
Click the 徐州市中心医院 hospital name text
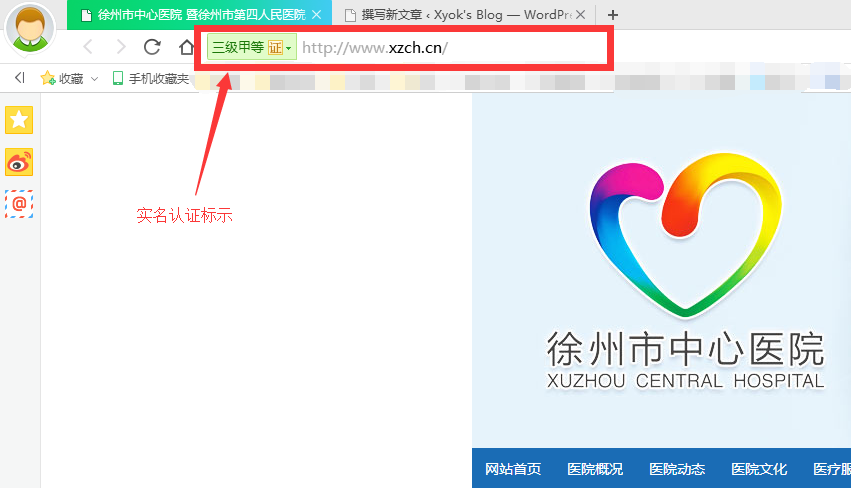pyautogui.click(x=685, y=349)
